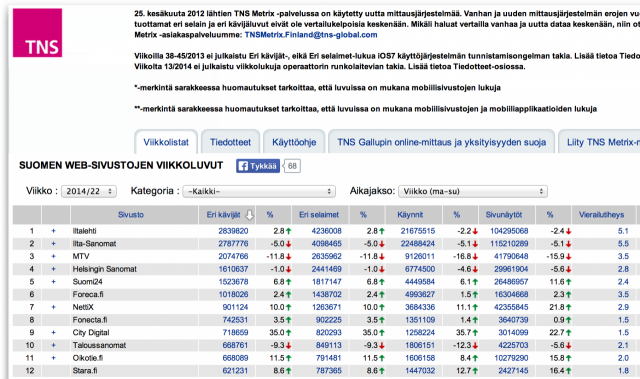Click MTV page views value 41790648
This screenshot has height=379, width=640.
(x=511, y=256)
